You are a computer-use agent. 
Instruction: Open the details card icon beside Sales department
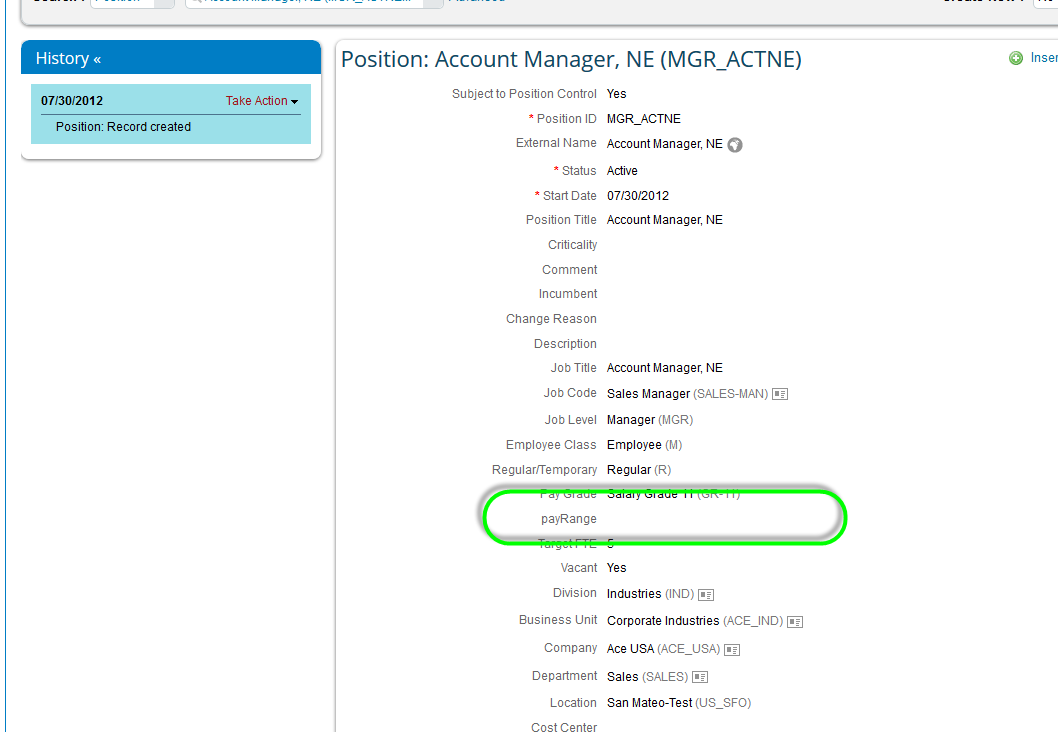pos(700,677)
